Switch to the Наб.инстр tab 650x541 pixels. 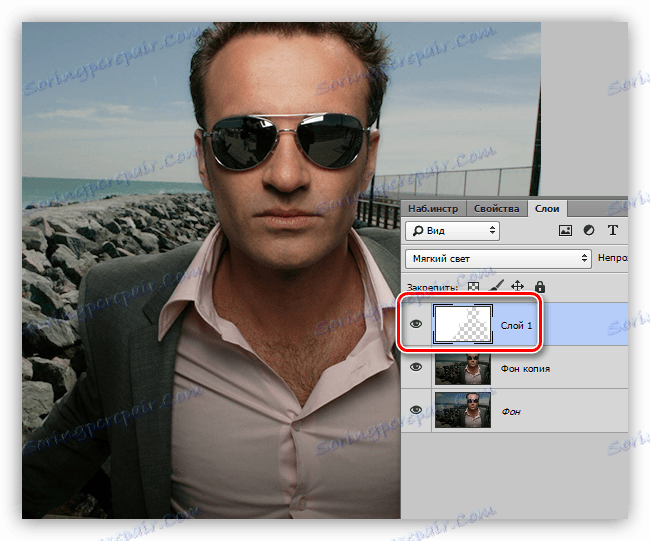click(x=433, y=209)
